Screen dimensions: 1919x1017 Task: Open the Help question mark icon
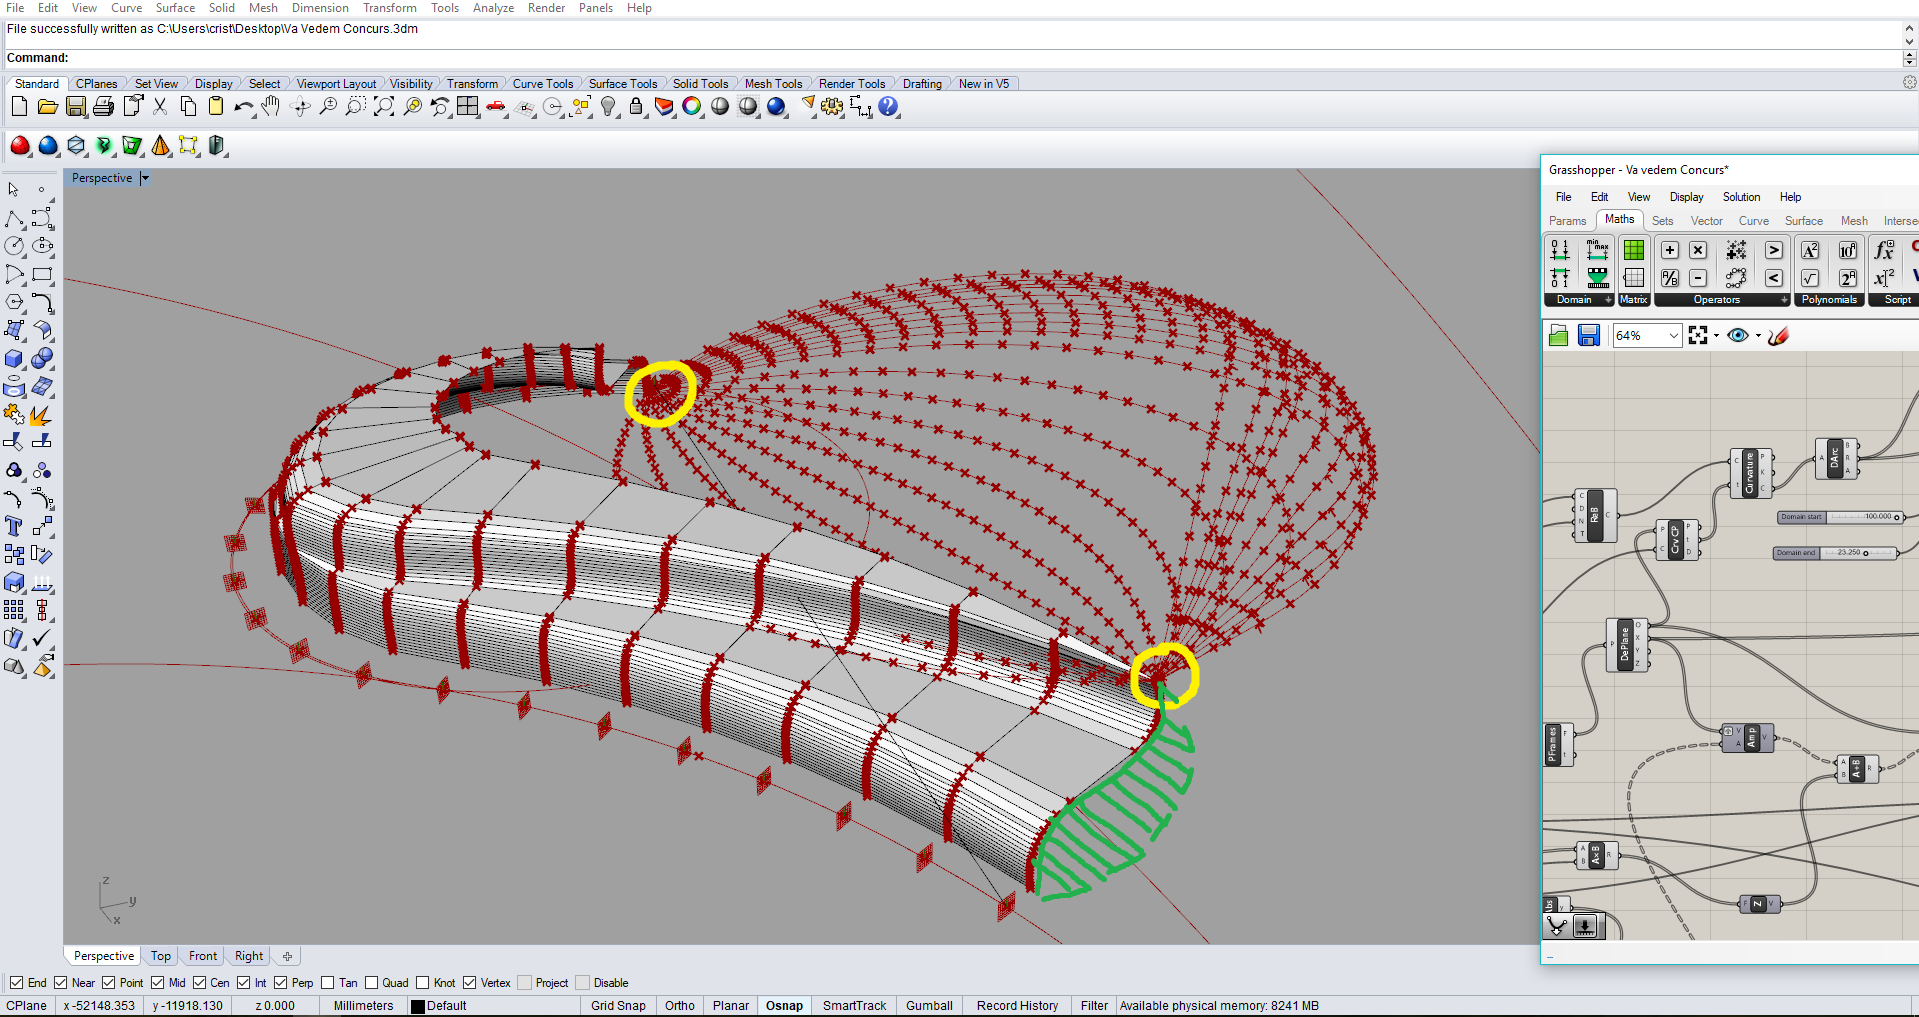click(x=888, y=107)
